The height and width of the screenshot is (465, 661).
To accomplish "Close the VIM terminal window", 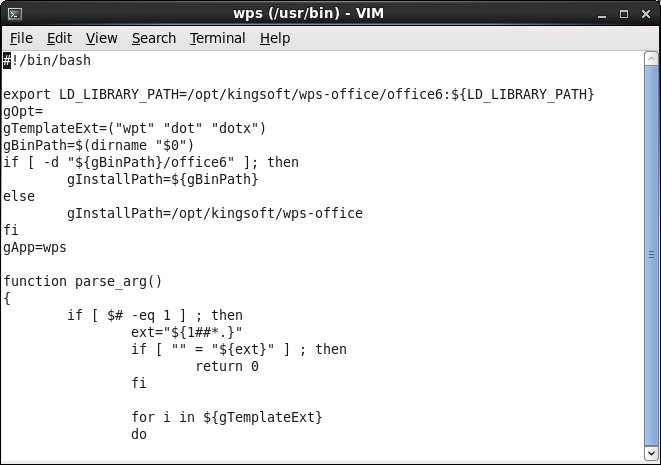I will coord(646,14).
